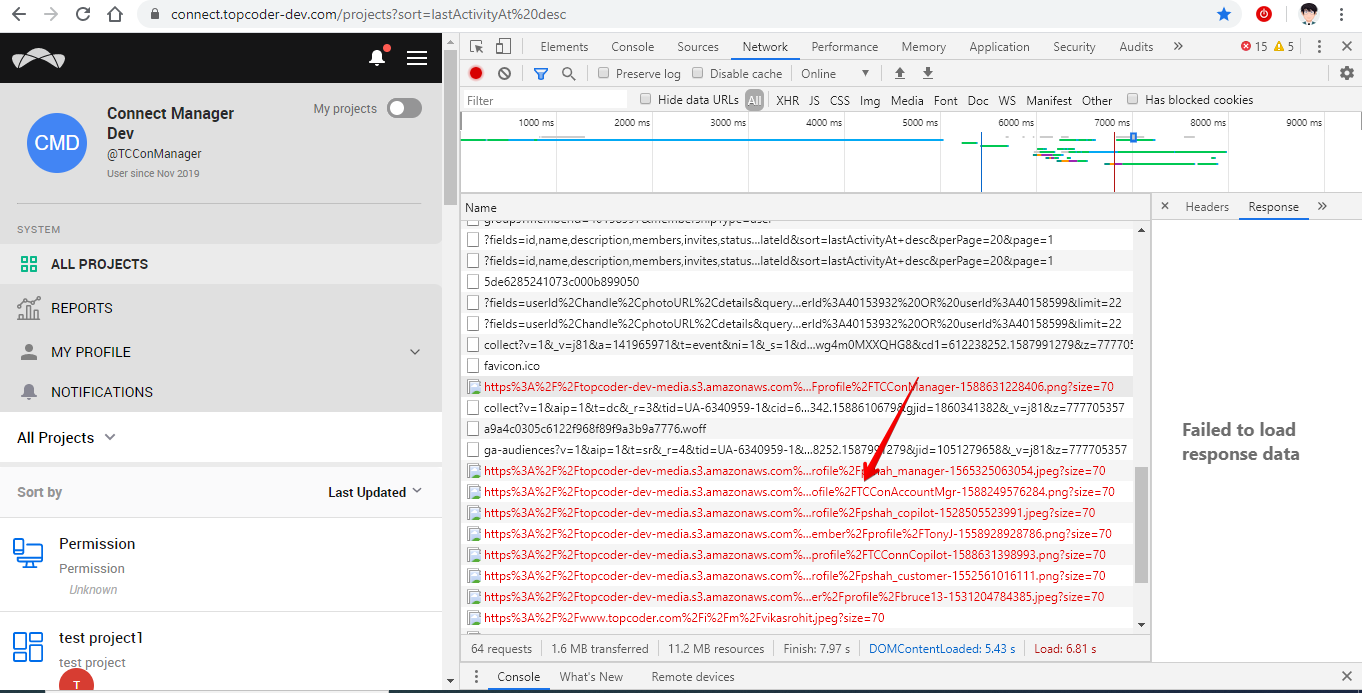1362x693 pixels.
Task: Open the Connect notifications bell
Action: 377,58
